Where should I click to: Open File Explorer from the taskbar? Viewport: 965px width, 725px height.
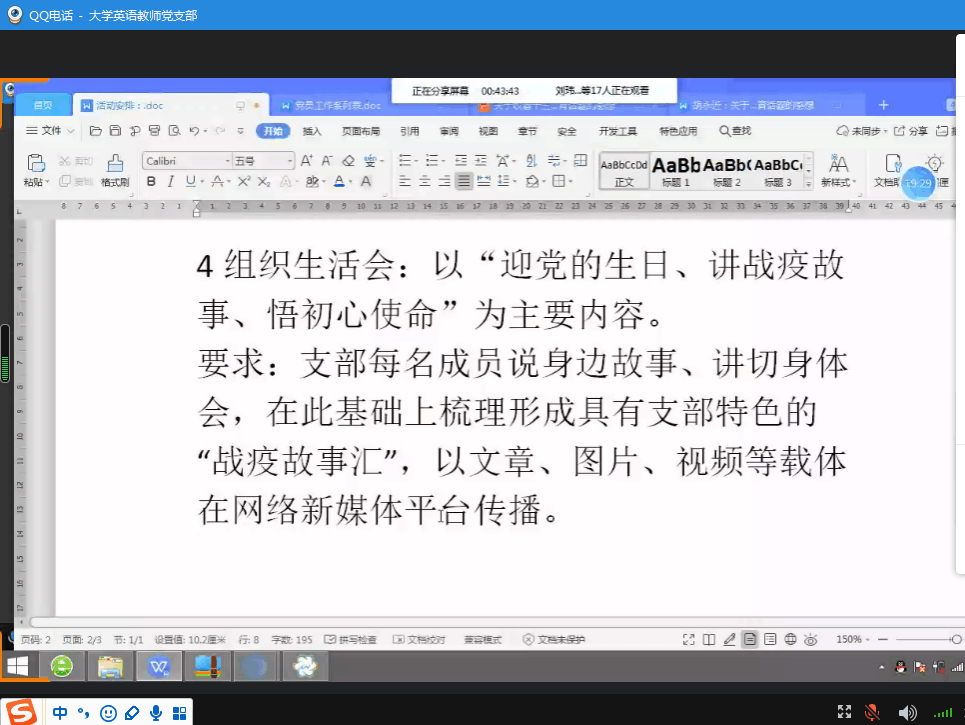click(110, 667)
